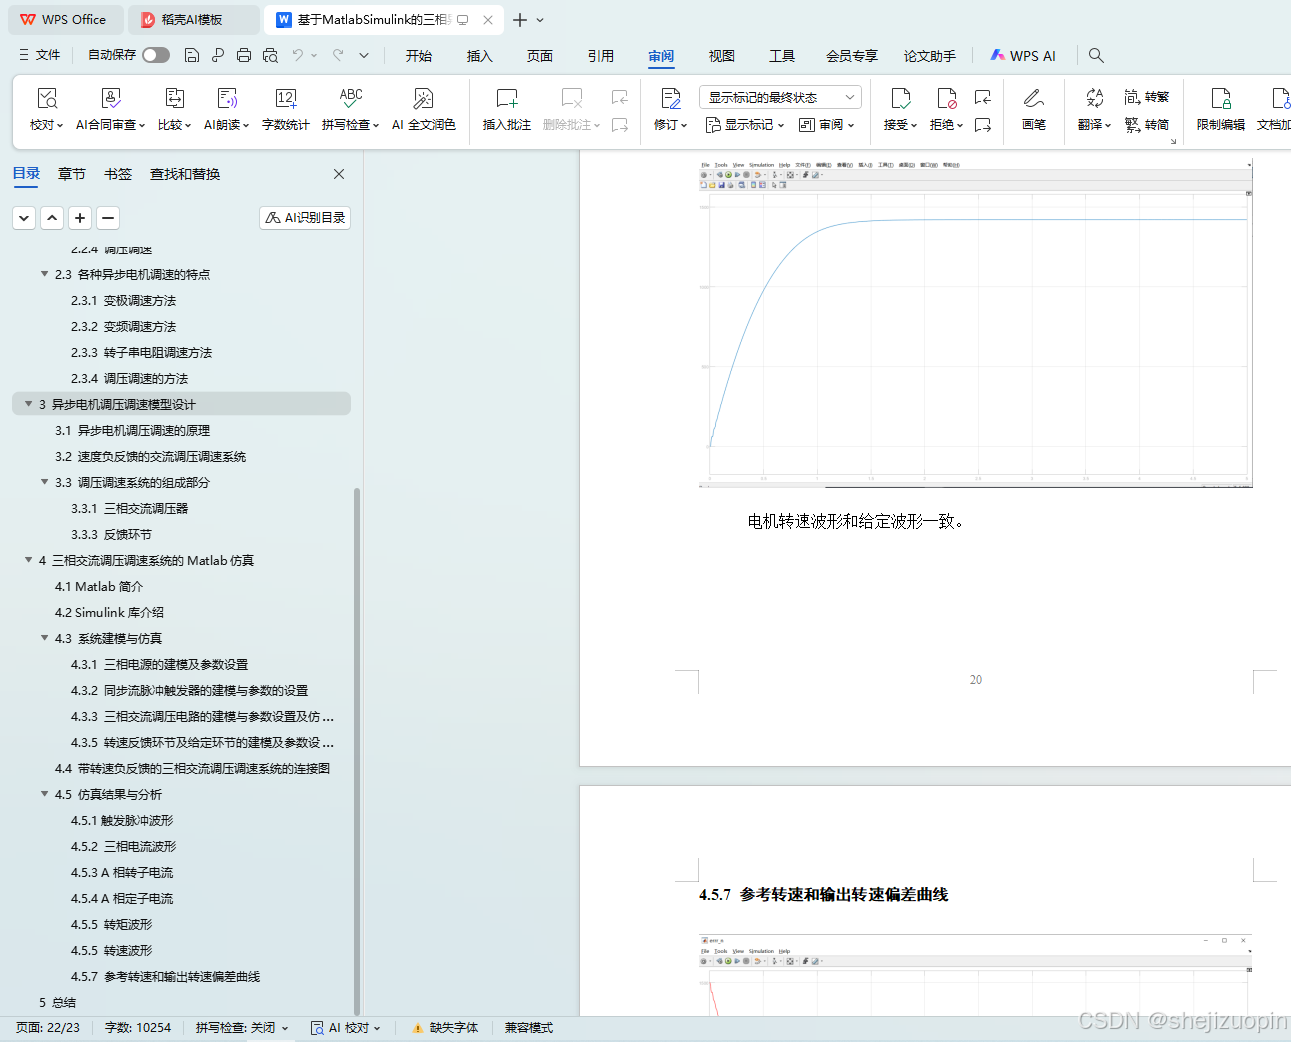
Task: Collapse section 3.3 调压调速系统的组成部分
Action: pos(44,482)
